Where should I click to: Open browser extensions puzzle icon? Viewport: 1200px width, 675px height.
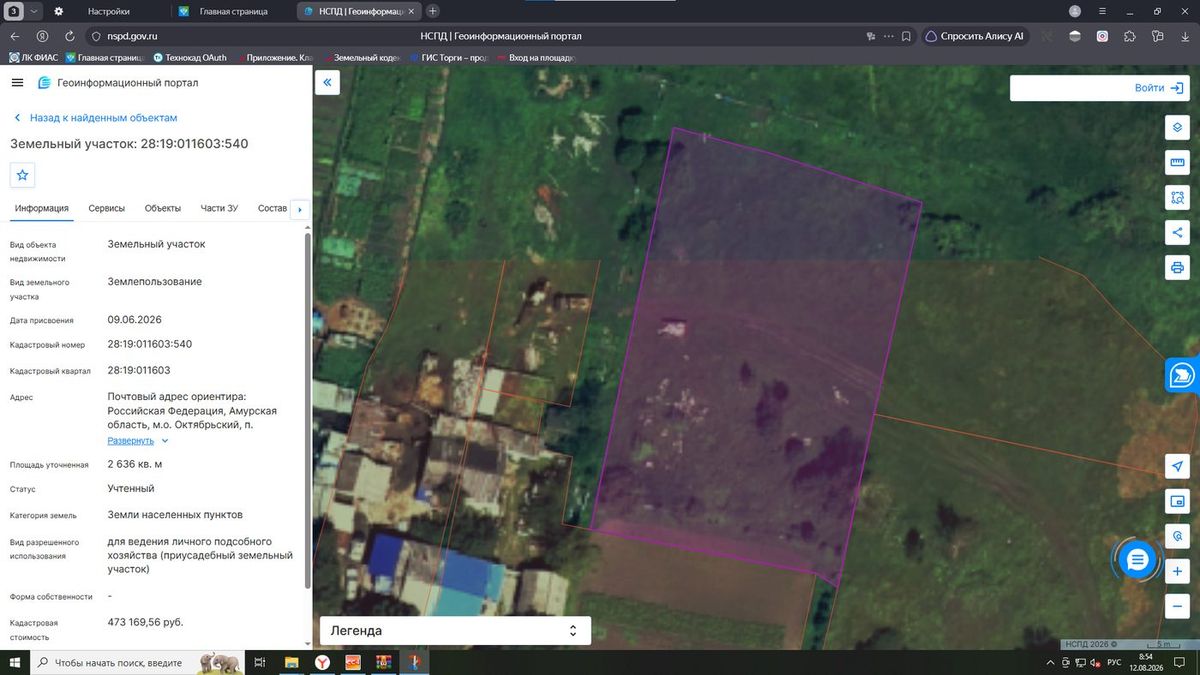click(x=1129, y=36)
